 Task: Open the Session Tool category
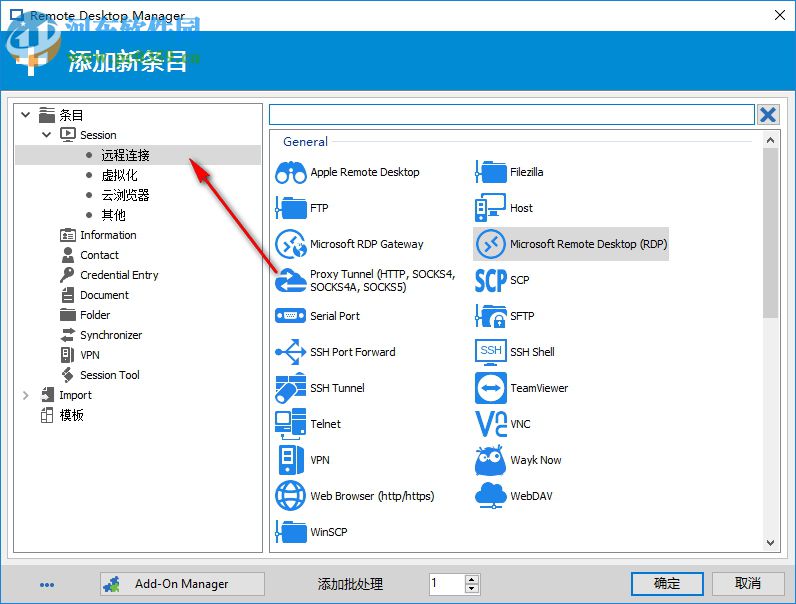point(110,375)
